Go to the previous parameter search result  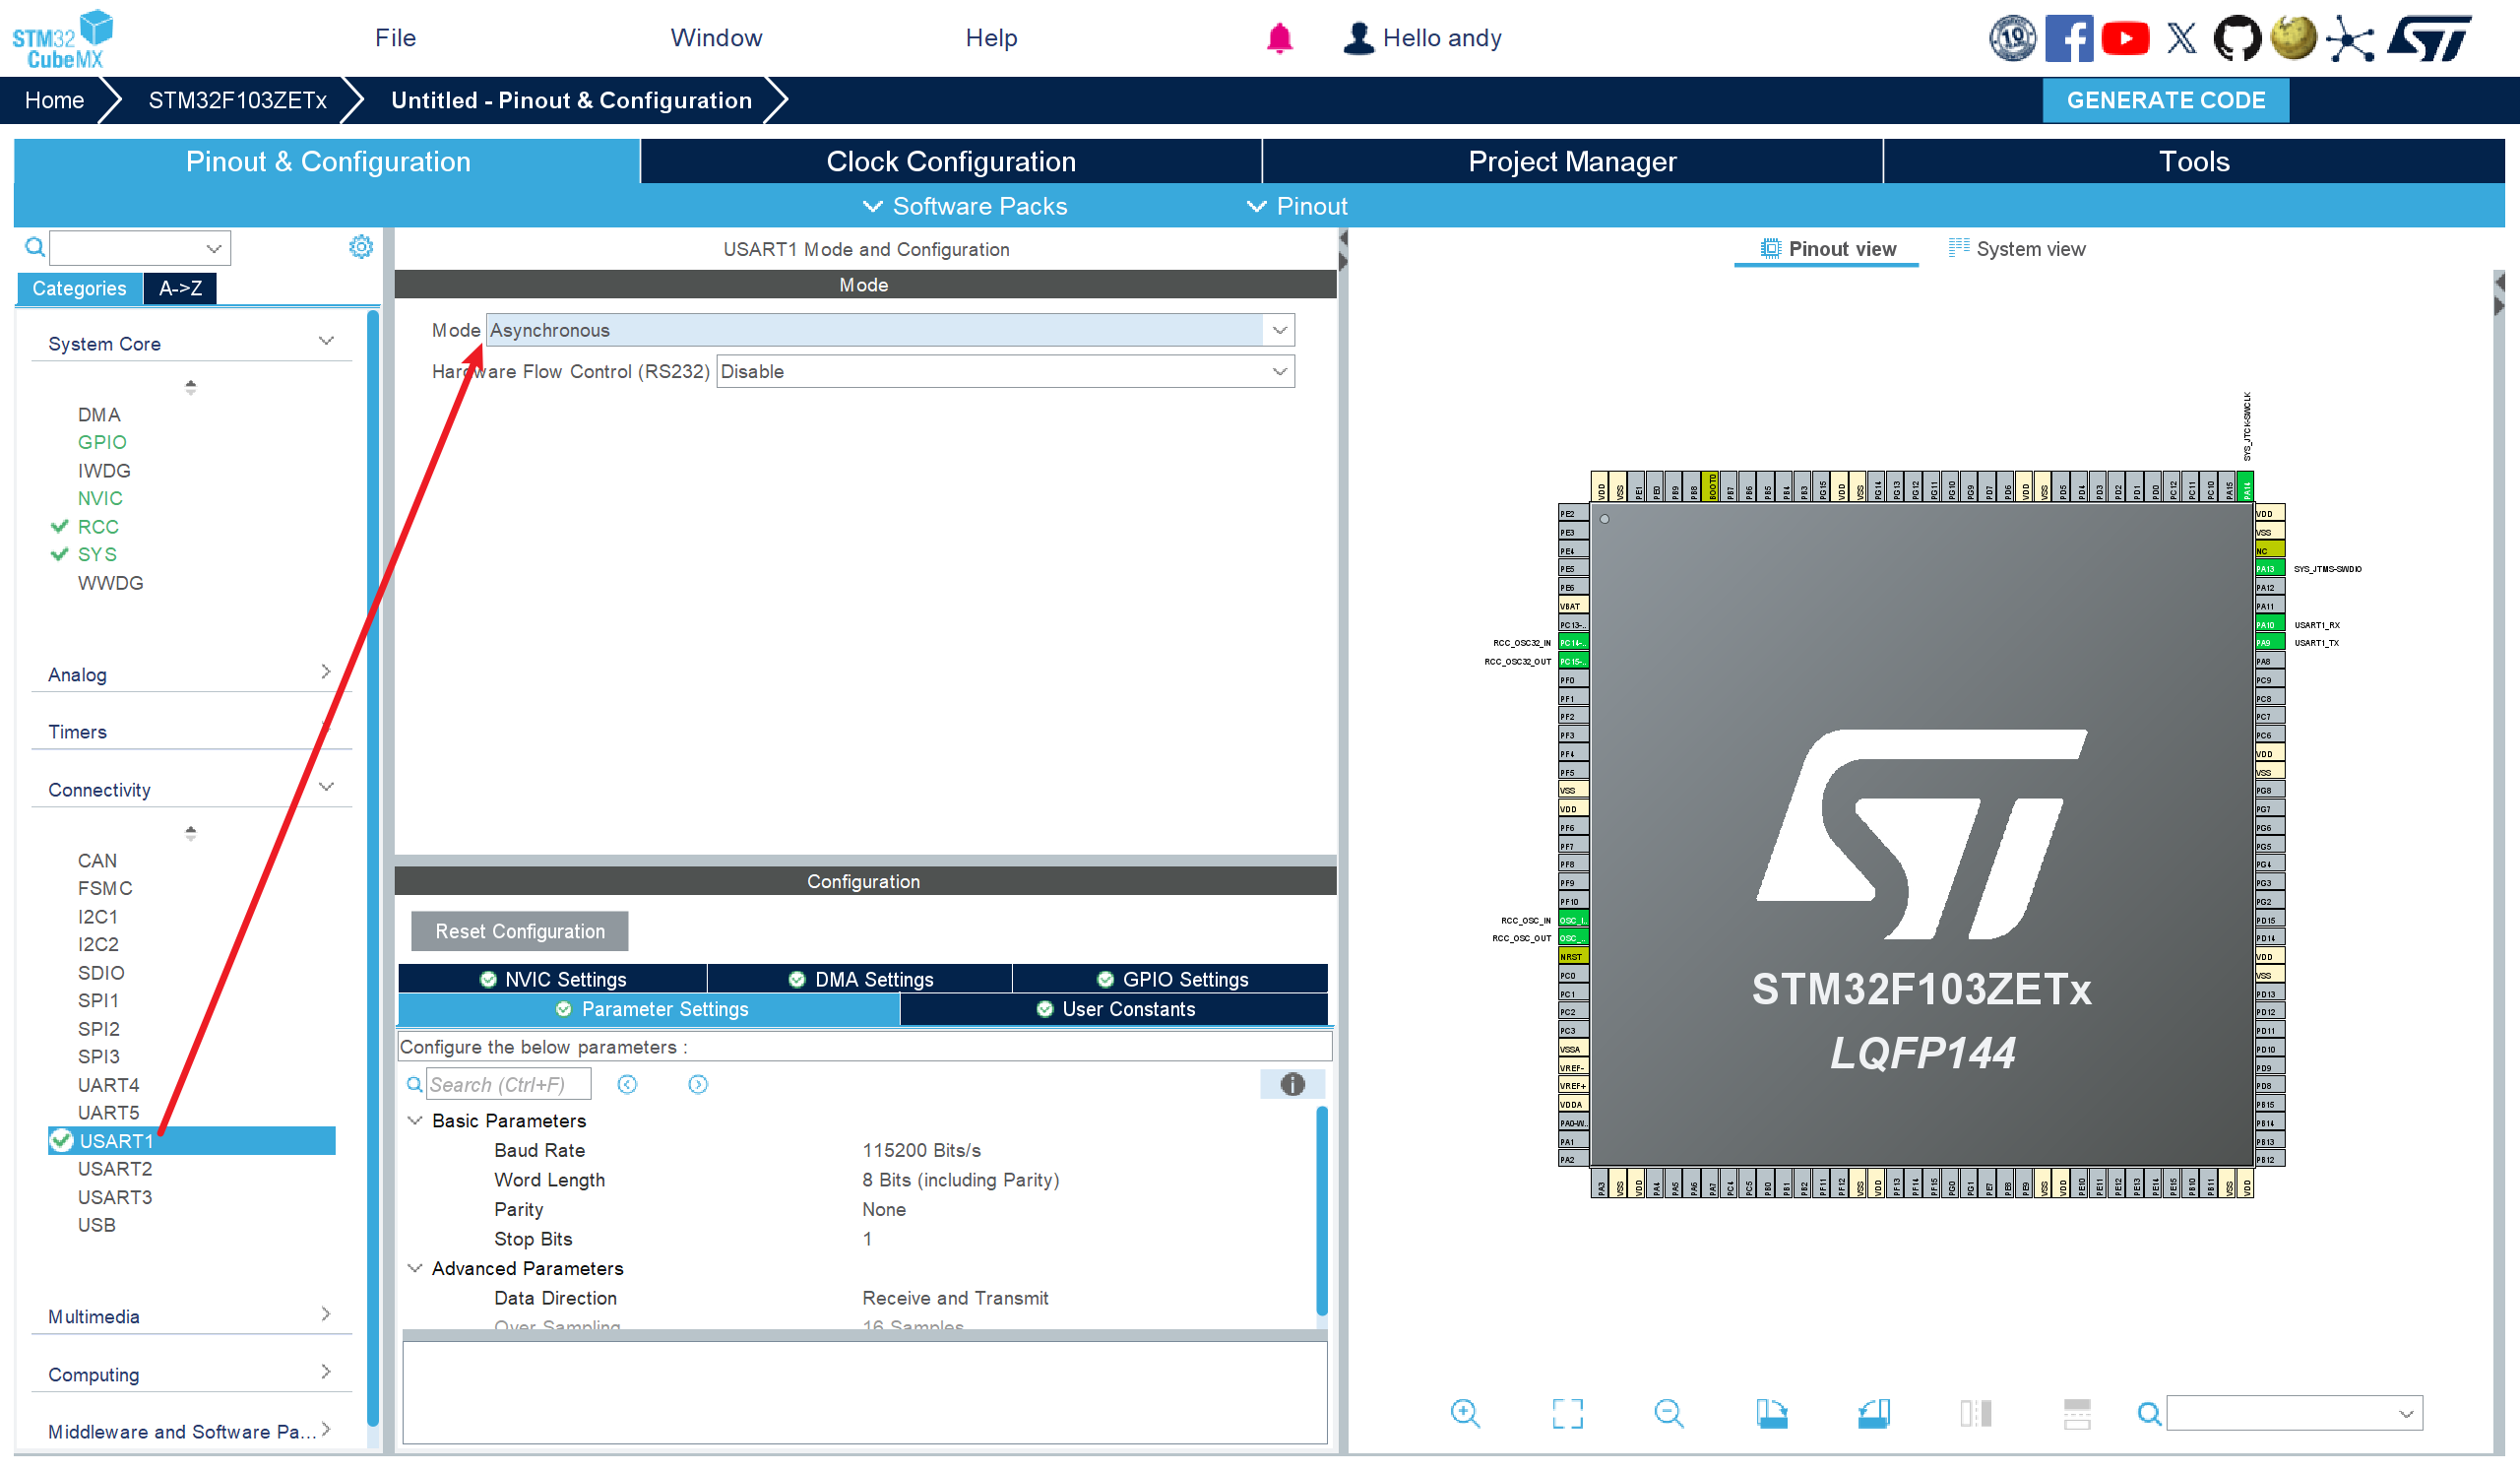click(x=627, y=1084)
